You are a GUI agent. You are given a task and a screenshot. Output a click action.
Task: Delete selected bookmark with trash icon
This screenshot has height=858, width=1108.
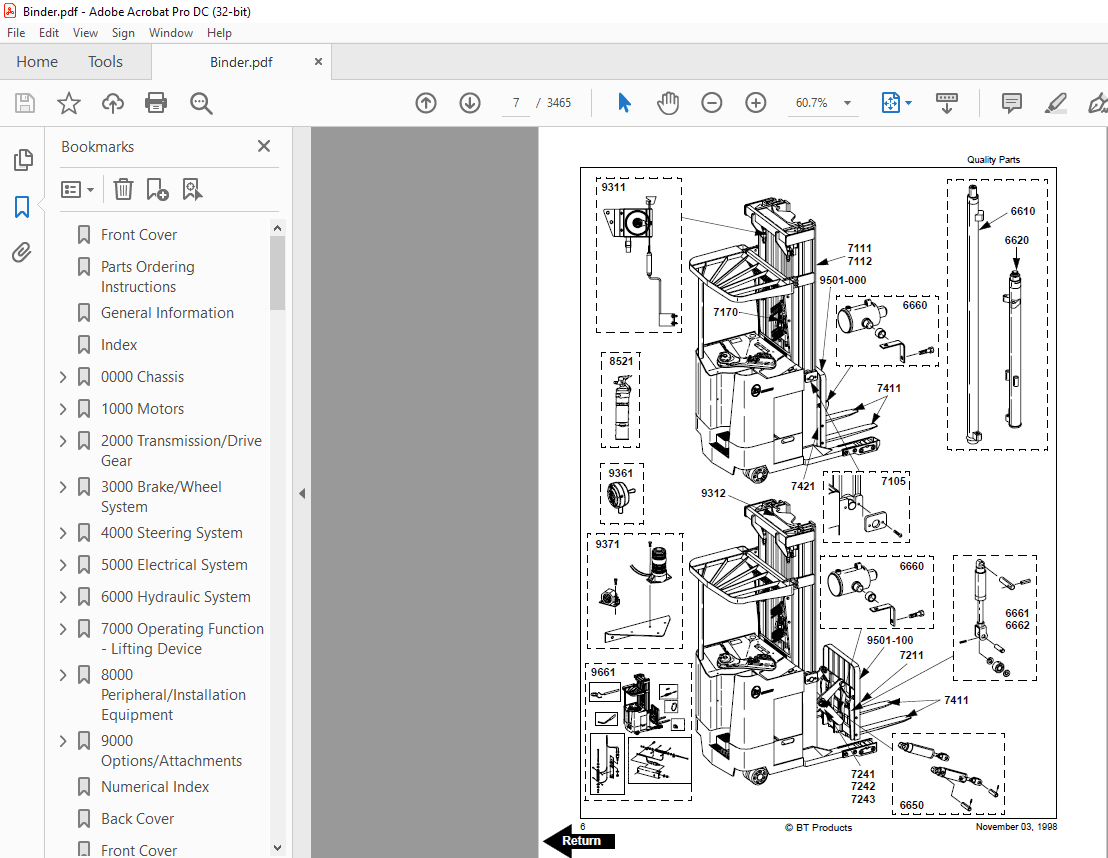(123, 189)
